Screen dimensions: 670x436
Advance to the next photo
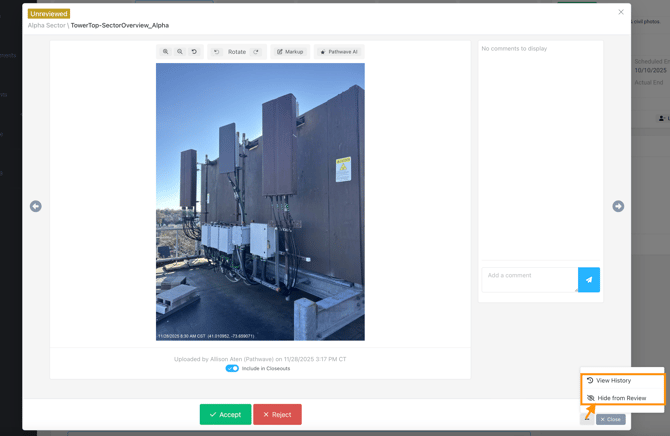coord(618,206)
